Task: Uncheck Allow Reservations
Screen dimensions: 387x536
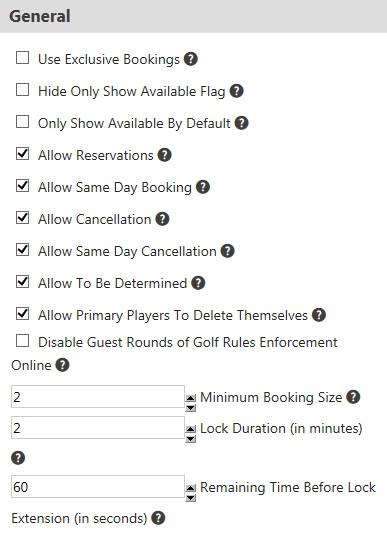Action: [x=23, y=154]
